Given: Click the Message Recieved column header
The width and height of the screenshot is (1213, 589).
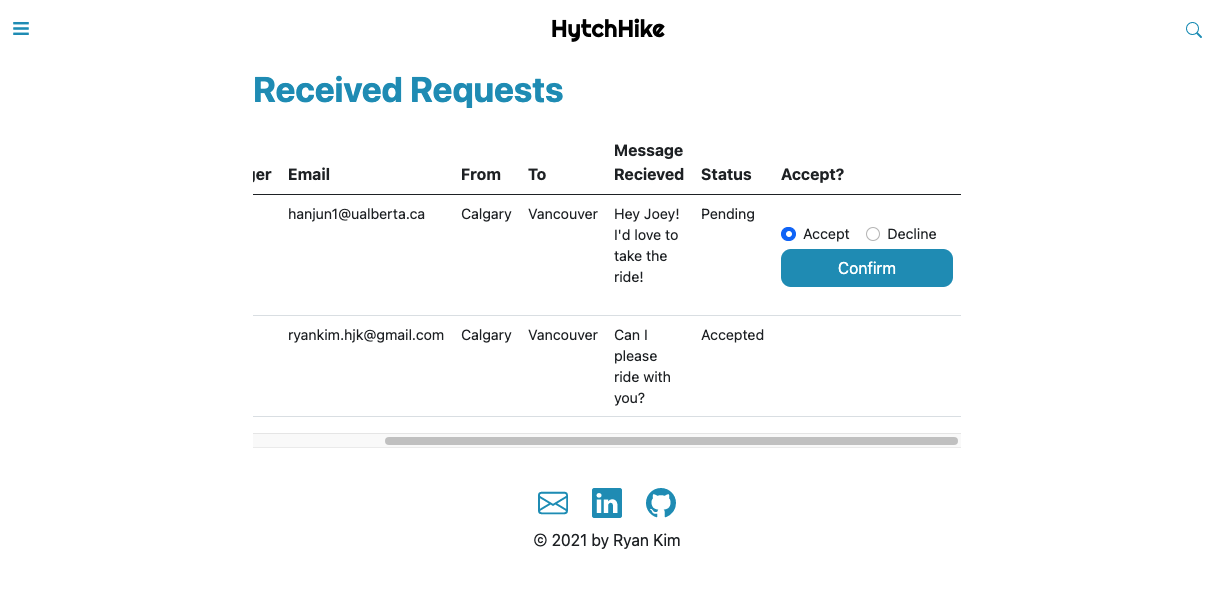Looking at the screenshot, I should 649,162.
